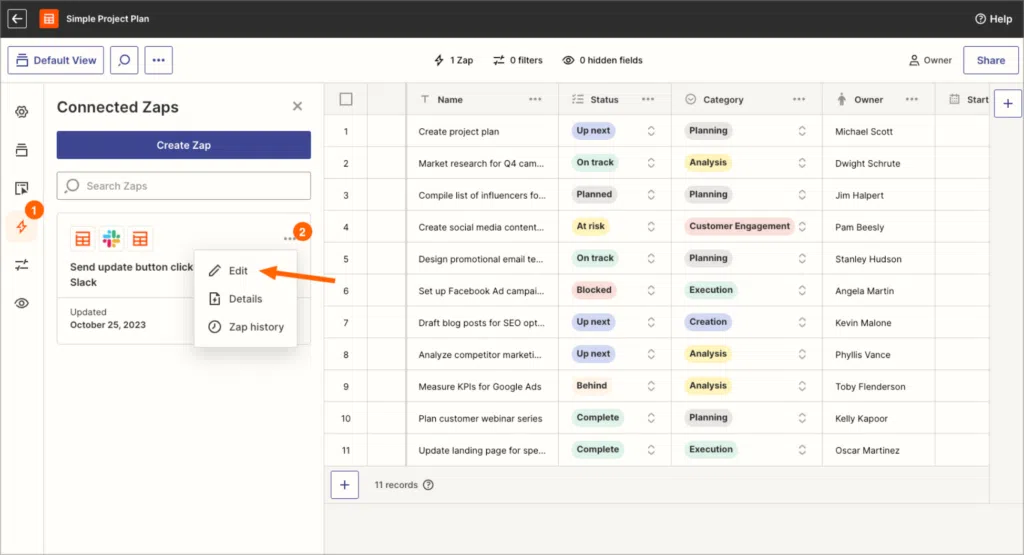
Task: Click second table icon on Zap card
Action: click(x=140, y=238)
